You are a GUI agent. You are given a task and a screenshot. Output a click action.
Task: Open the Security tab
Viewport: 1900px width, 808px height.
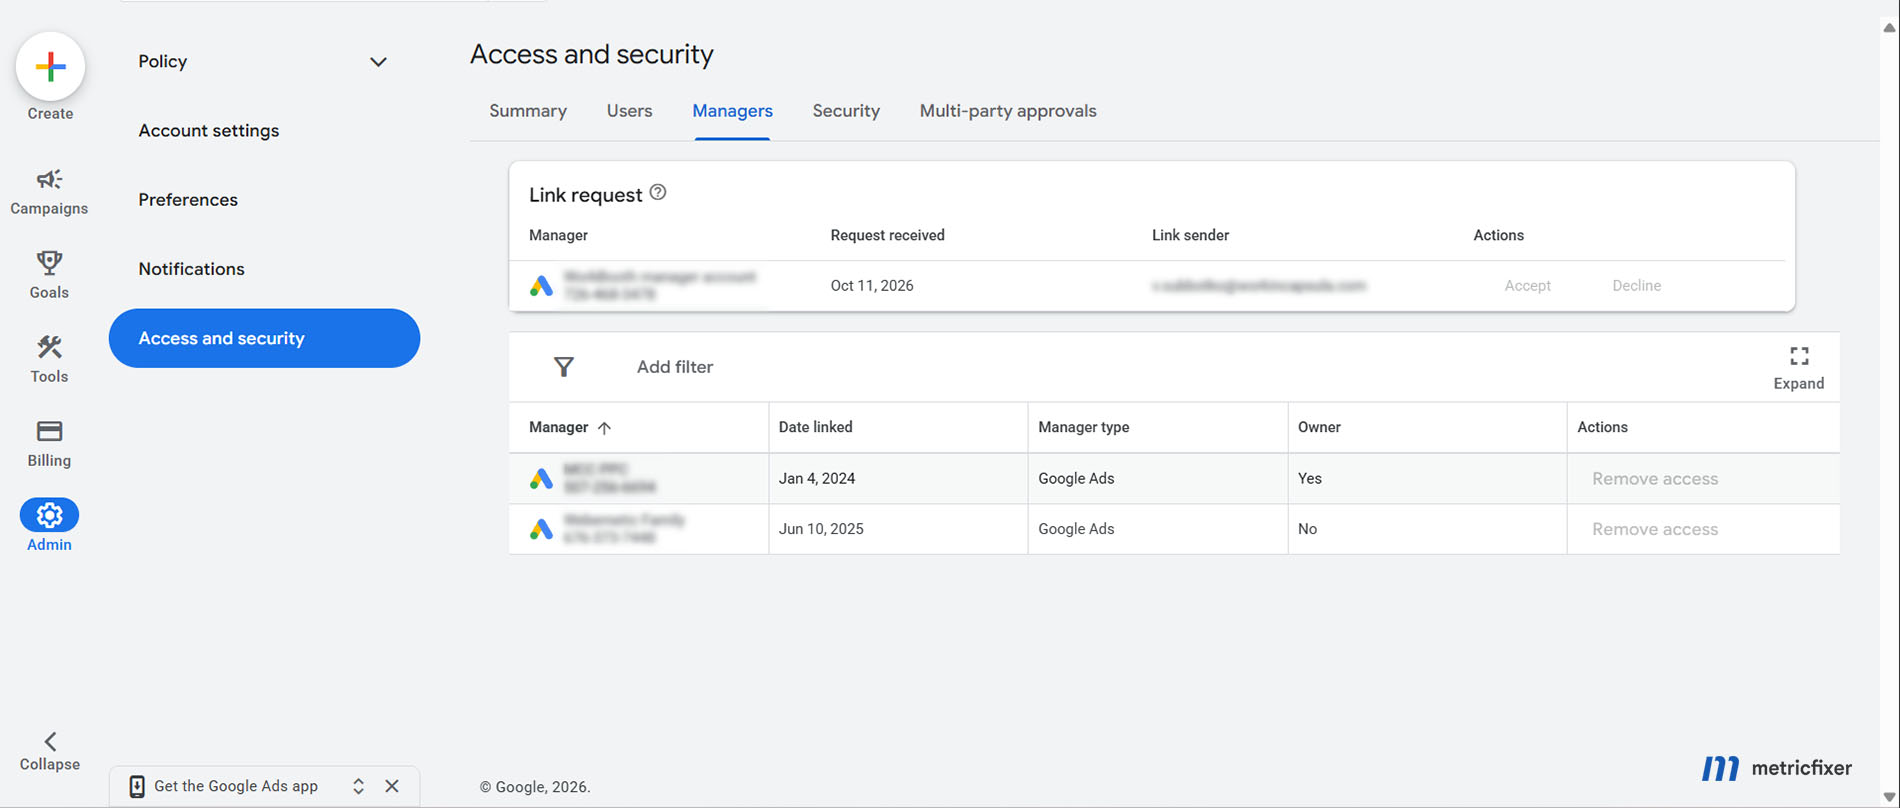click(846, 111)
